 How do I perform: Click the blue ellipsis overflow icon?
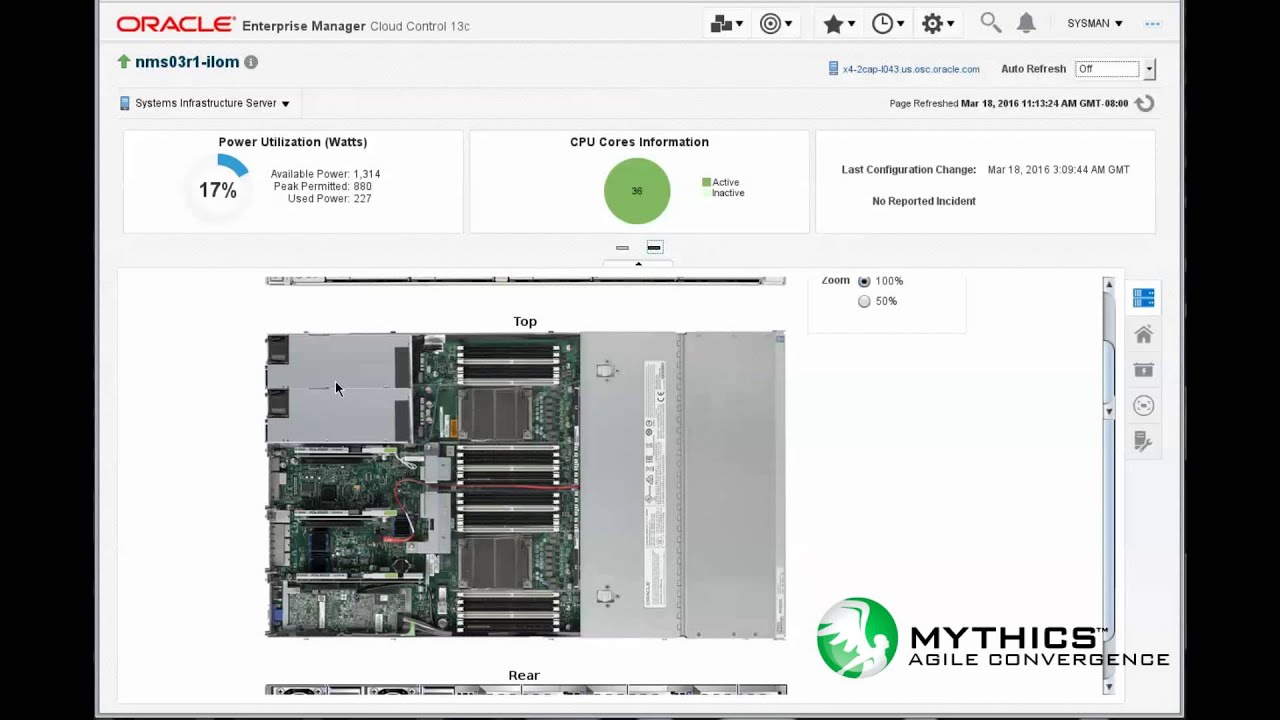[1153, 24]
